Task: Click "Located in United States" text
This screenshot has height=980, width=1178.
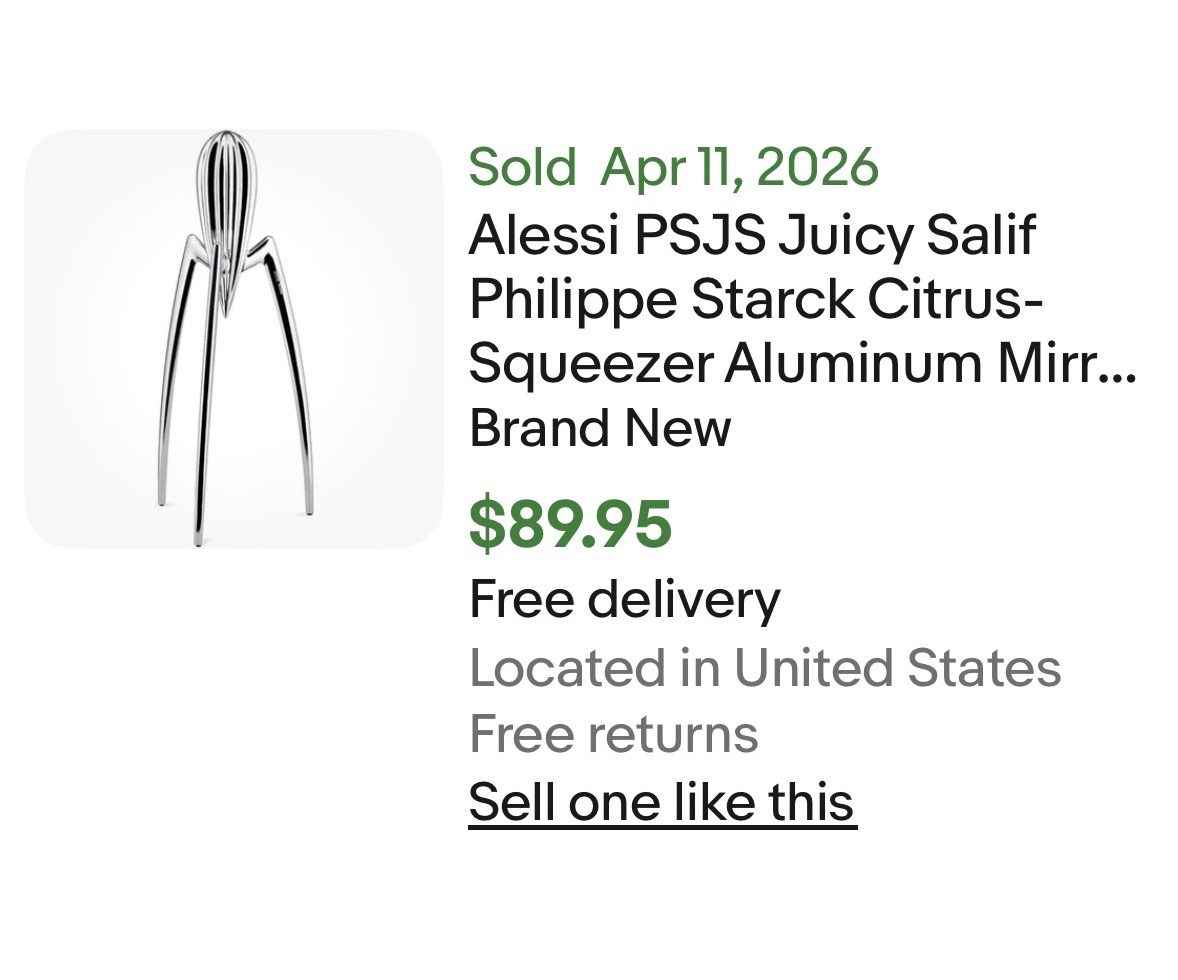Action: click(x=765, y=668)
